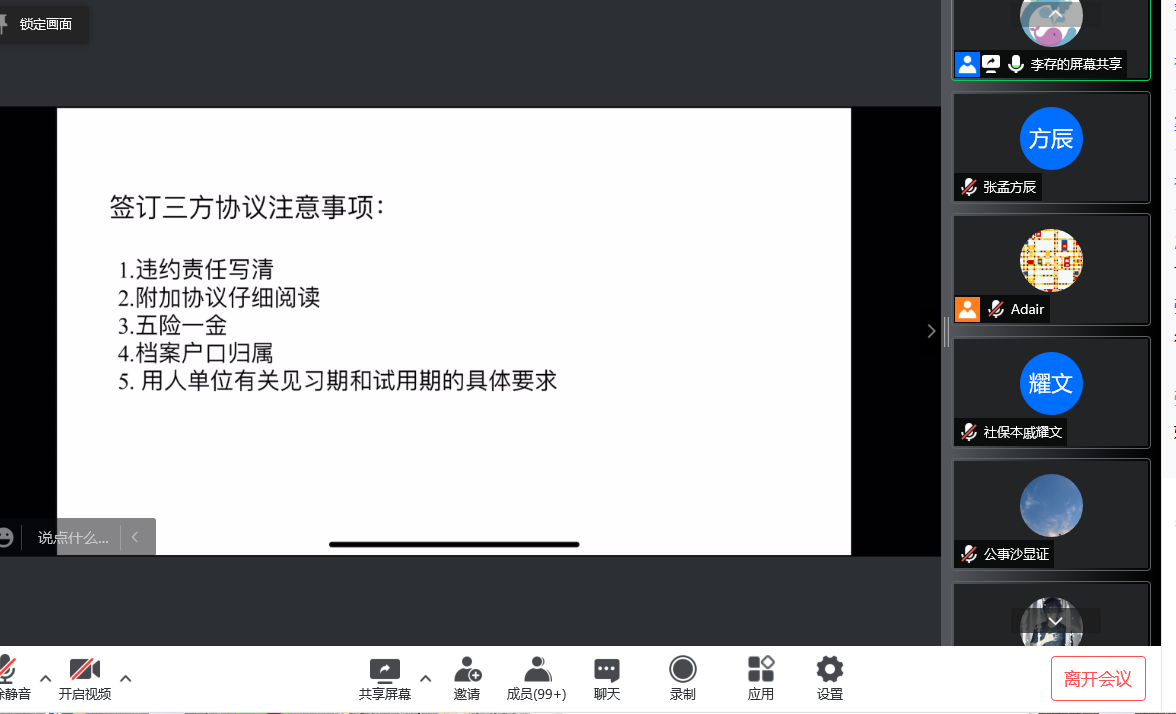Screen dimensions: 1176x714
Task: Open the Members (成员 99+) list
Action: click(x=537, y=670)
